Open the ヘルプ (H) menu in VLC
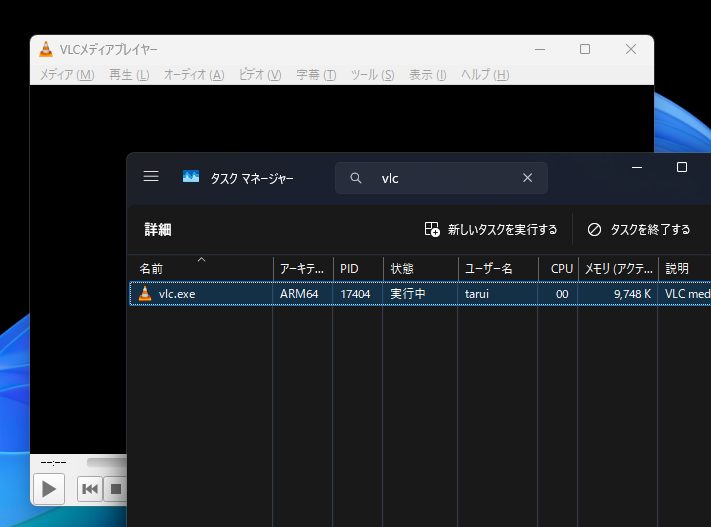 tap(485, 74)
